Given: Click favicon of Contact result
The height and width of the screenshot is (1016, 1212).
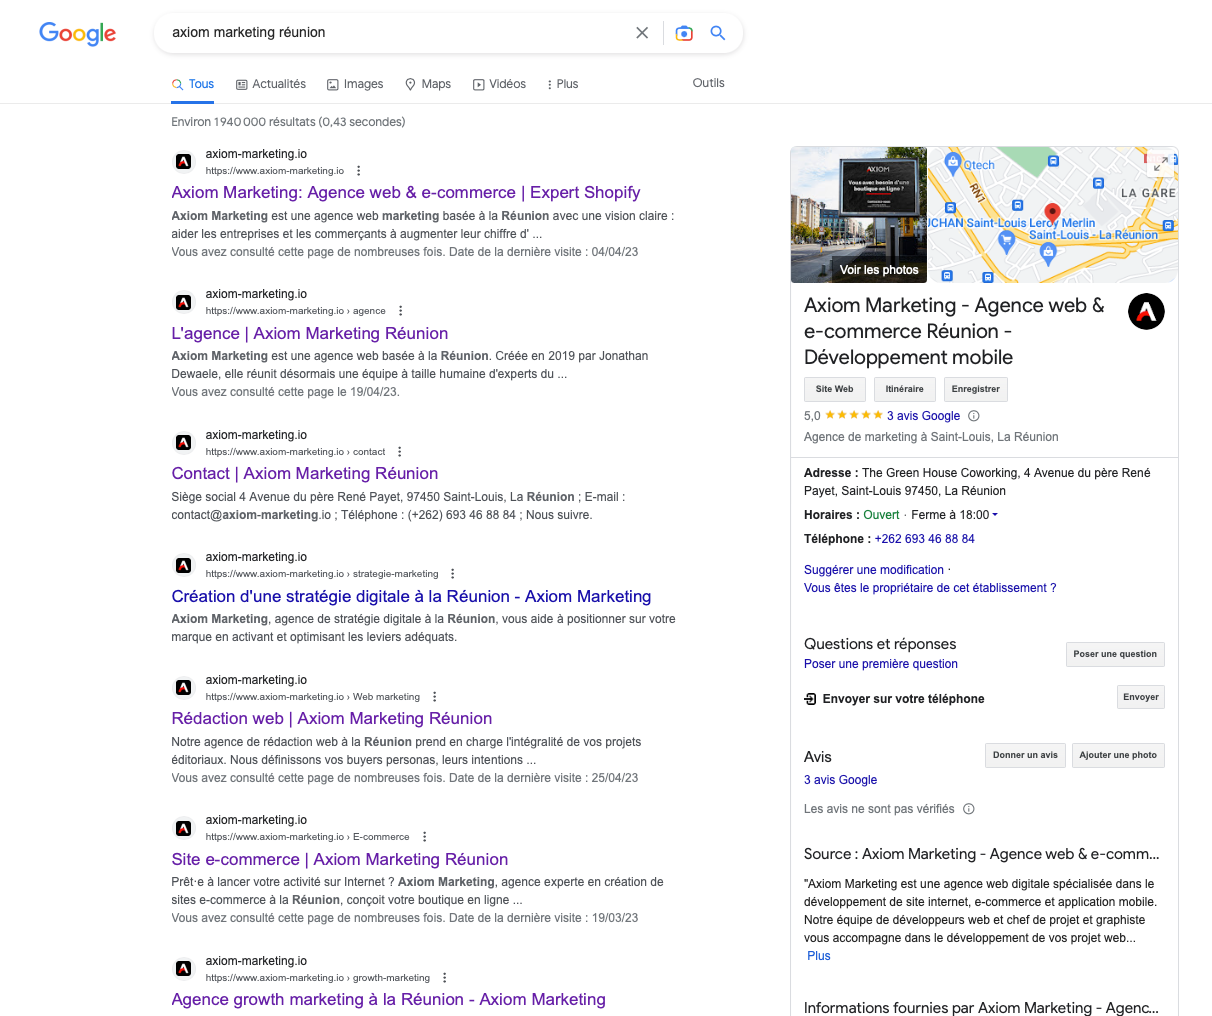Looking at the screenshot, I should pos(184,442).
